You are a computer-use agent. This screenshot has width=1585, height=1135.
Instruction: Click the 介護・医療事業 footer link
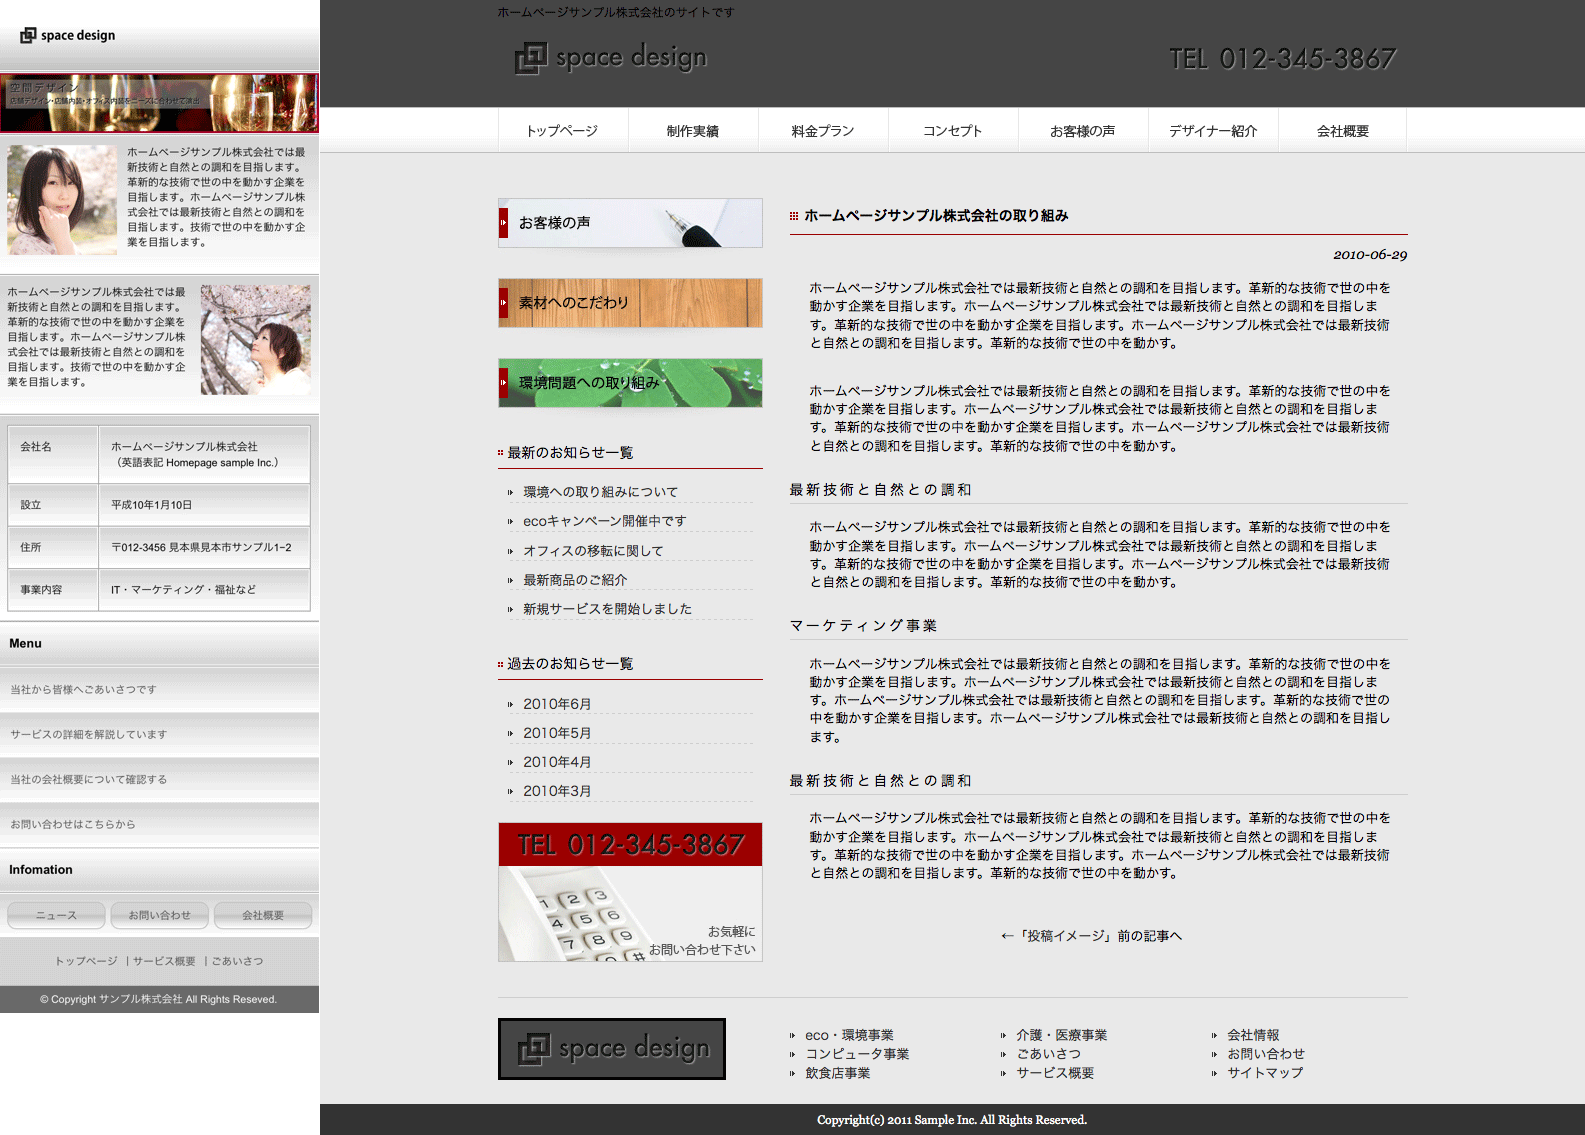tap(1061, 1035)
